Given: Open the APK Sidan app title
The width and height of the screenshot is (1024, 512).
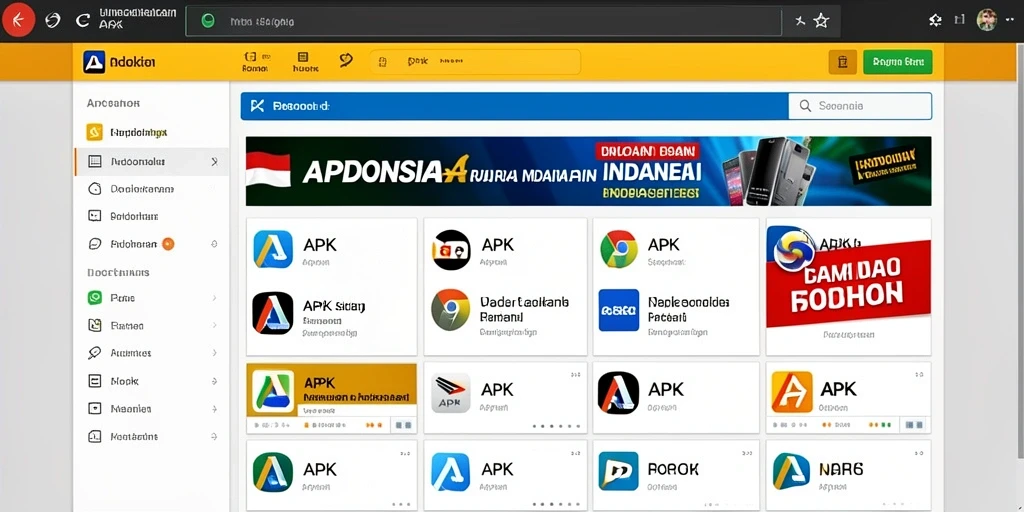Looking at the screenshot, I should tap(334, 305).
